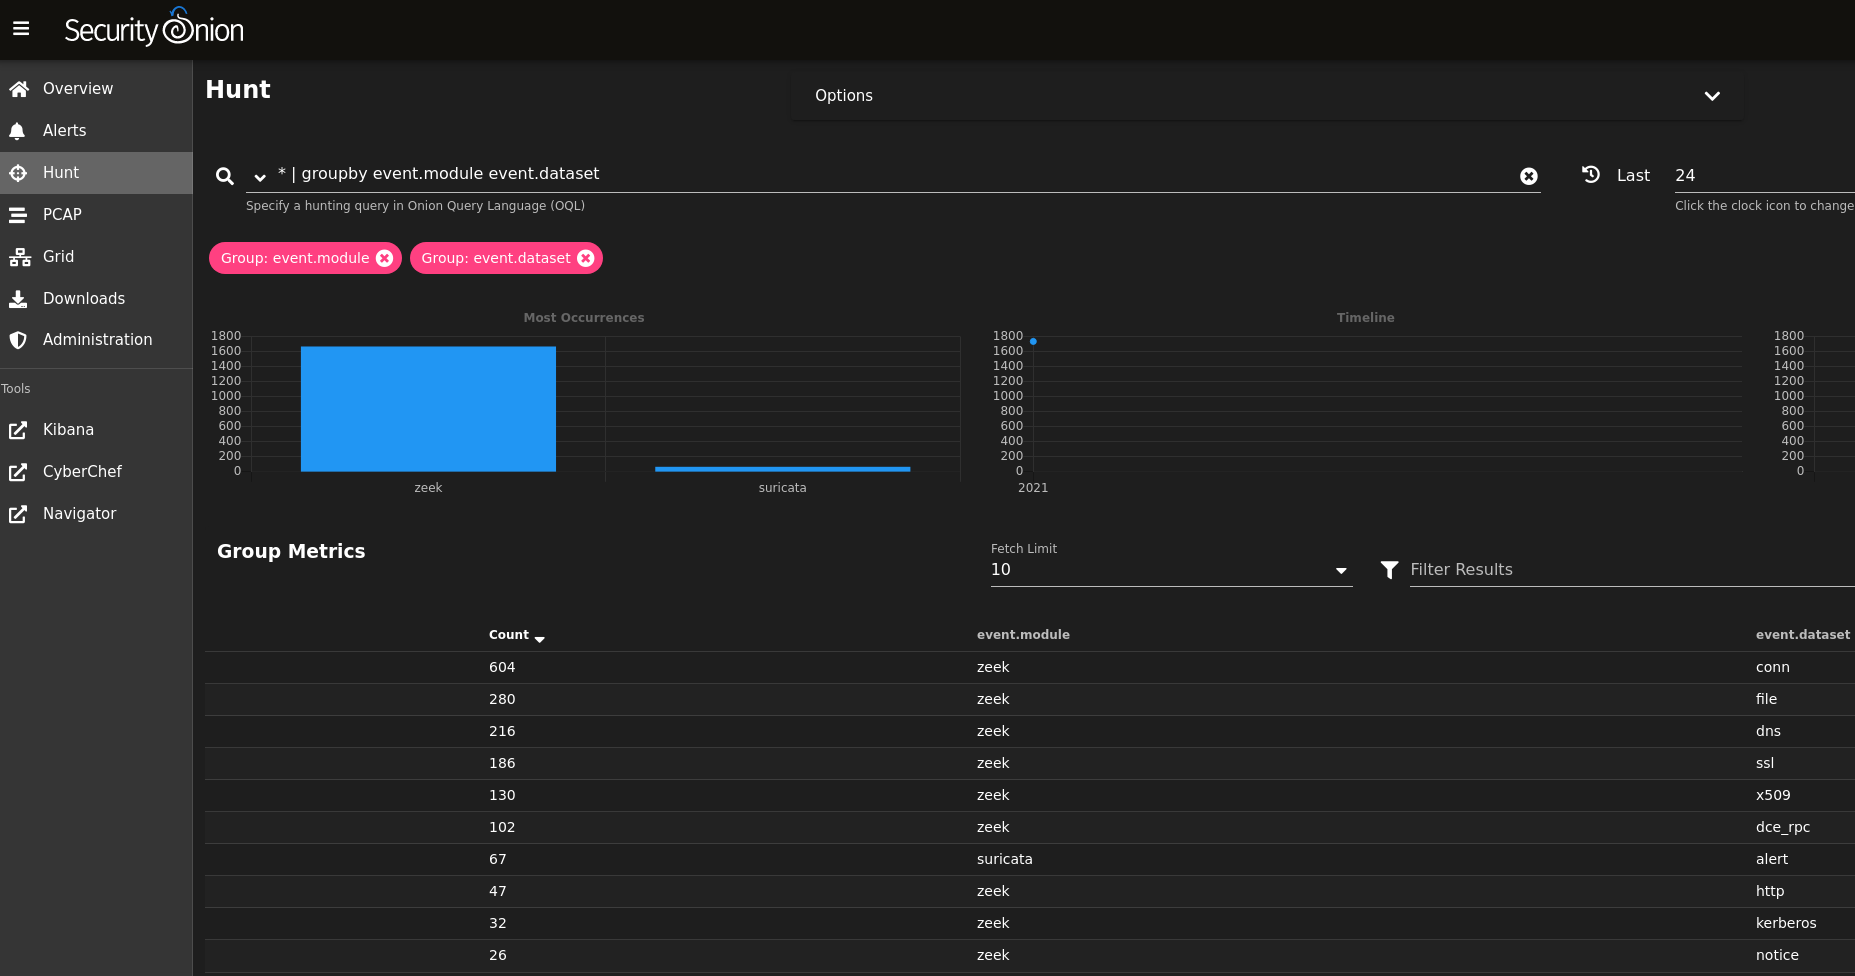Image resolution: width=1855 pixels, height=976 pixels.
Task: Click the Security Onion logo
Action: tap(154, 28)
